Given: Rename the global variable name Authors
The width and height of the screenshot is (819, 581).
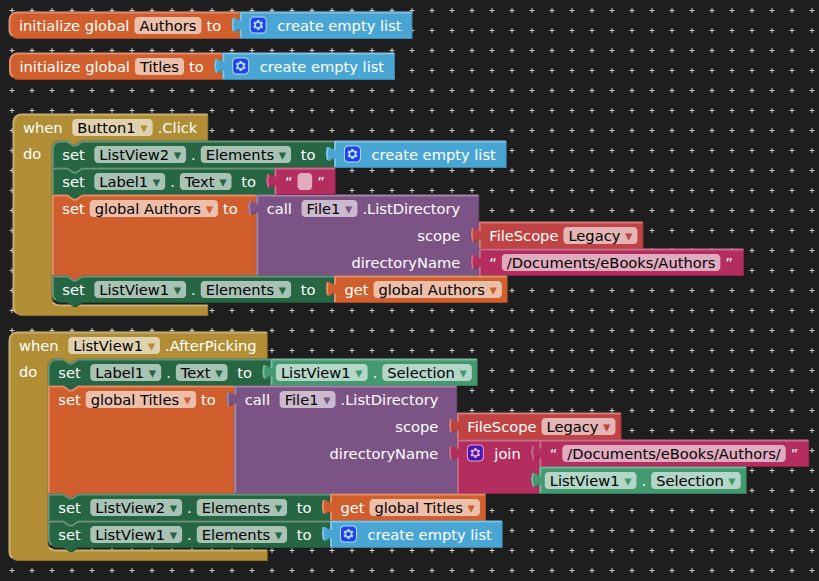Looking at the screenshot, I should 168,26.
